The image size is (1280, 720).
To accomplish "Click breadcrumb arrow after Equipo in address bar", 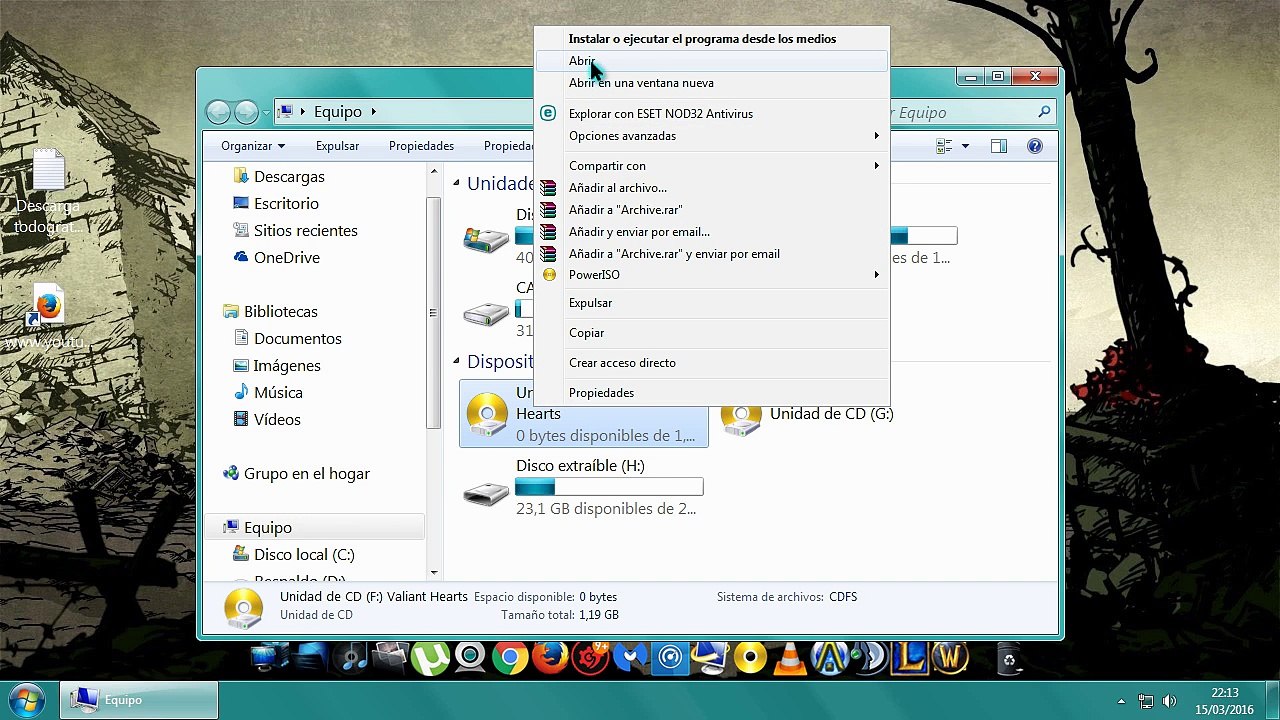I will tap(373, 112).
